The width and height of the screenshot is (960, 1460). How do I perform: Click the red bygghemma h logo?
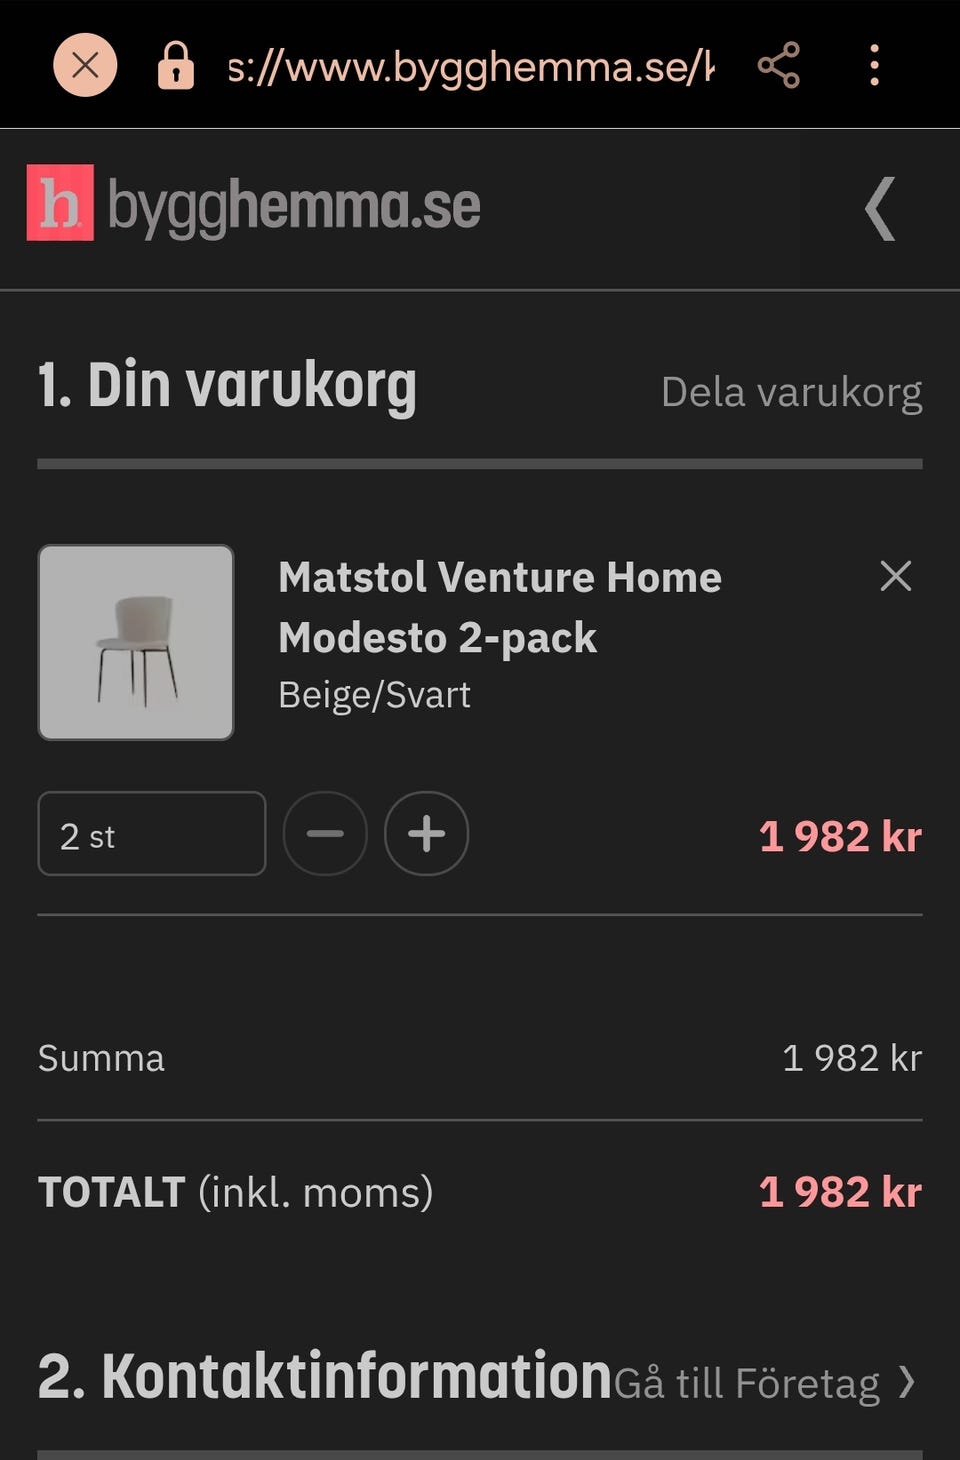point(60,203)
